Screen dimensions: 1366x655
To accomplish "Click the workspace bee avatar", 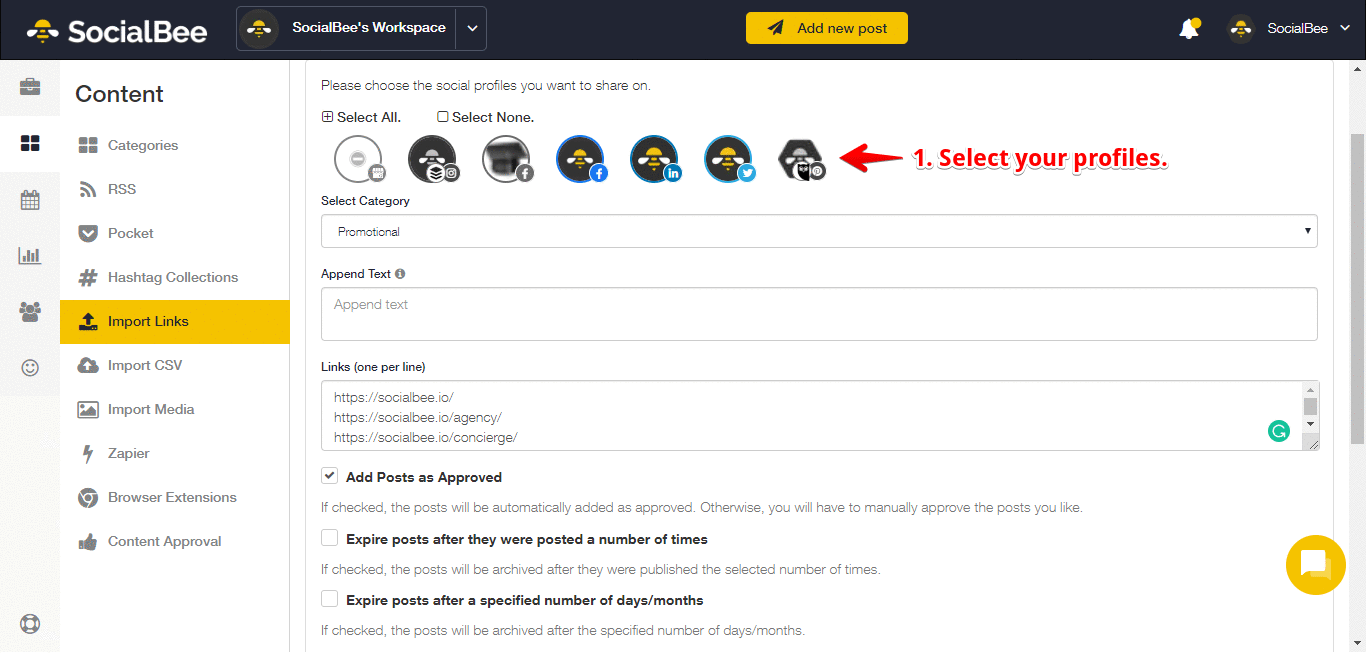I will click(x=260, y=29).
